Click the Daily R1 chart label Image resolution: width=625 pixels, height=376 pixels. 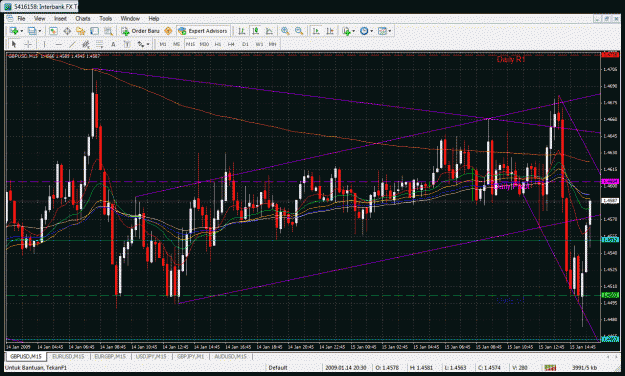coord(511,59)
